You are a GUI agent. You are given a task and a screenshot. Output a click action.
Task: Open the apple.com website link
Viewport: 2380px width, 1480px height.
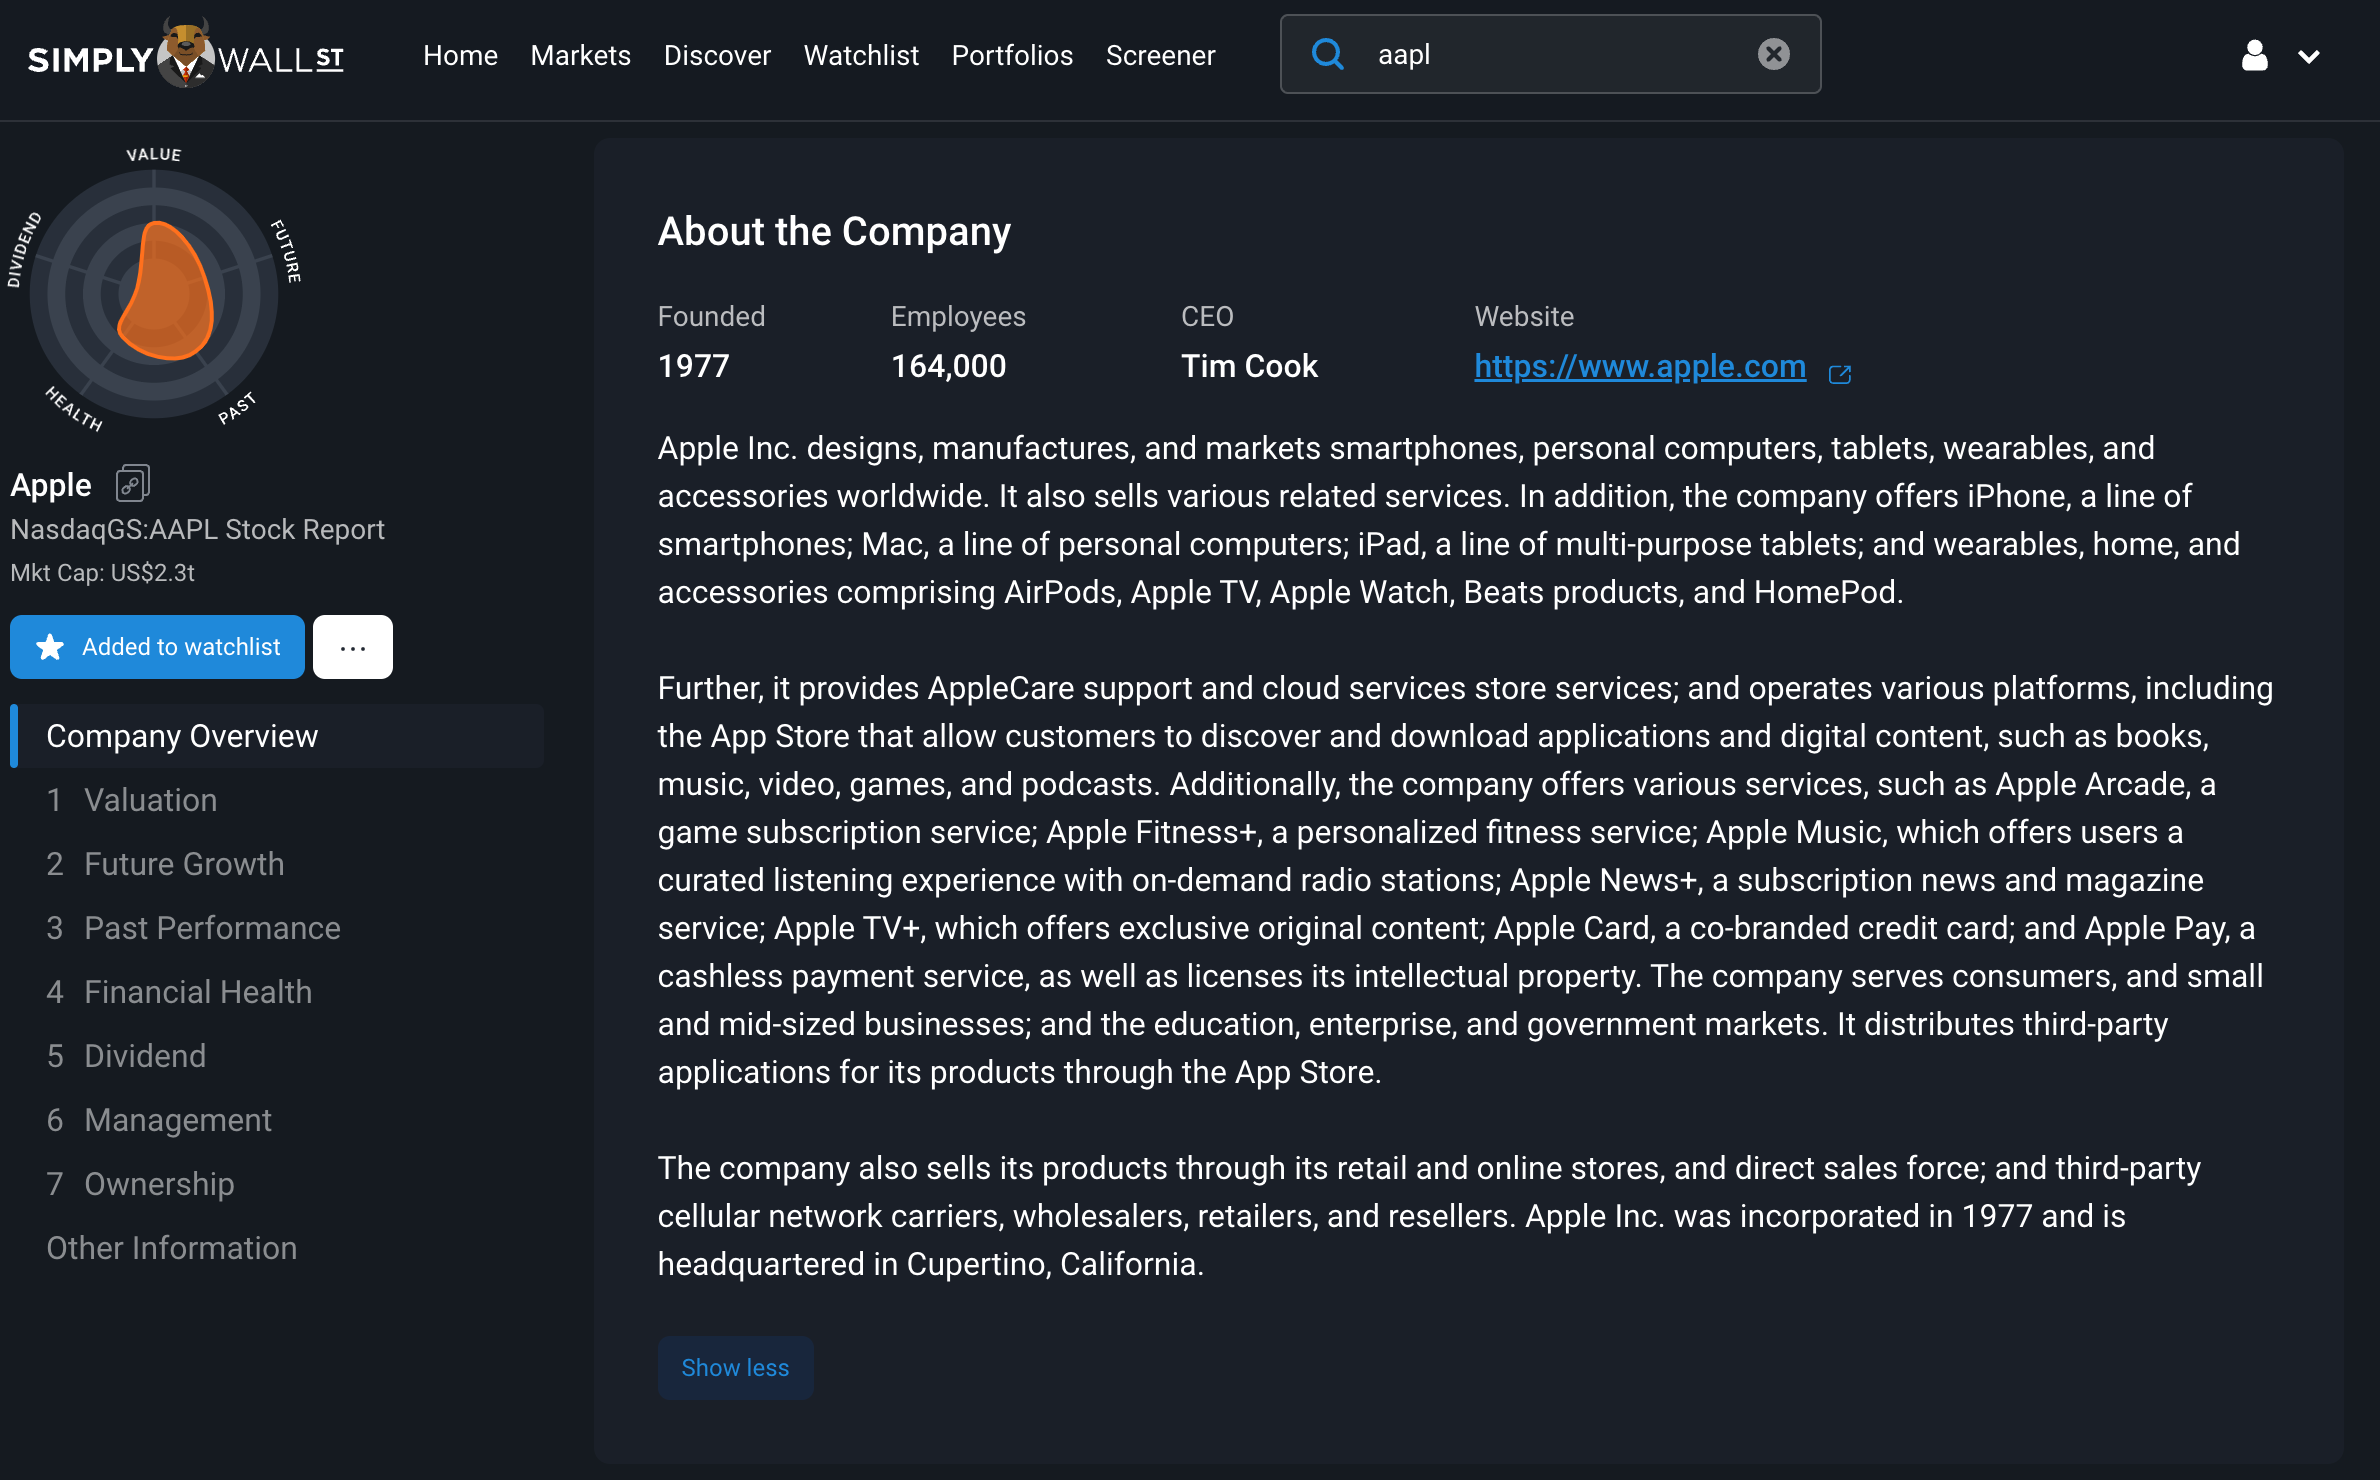1640,367
